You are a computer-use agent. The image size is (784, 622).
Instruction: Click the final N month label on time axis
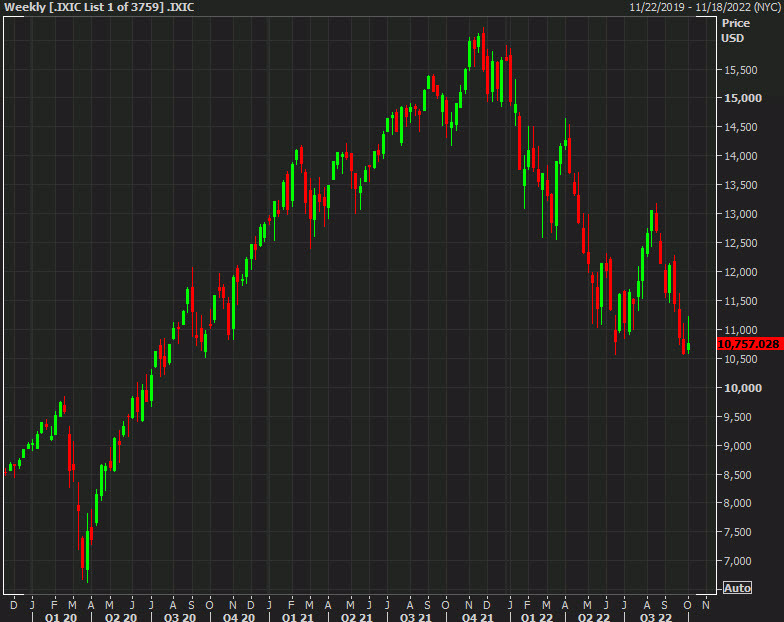pyautogui.click(x=706, y=605)
